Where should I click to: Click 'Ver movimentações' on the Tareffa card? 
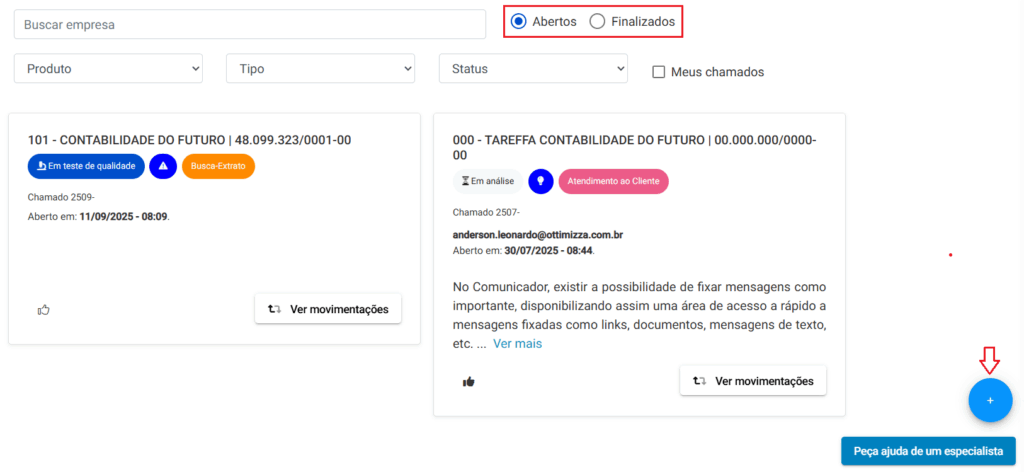coord(753,380)
